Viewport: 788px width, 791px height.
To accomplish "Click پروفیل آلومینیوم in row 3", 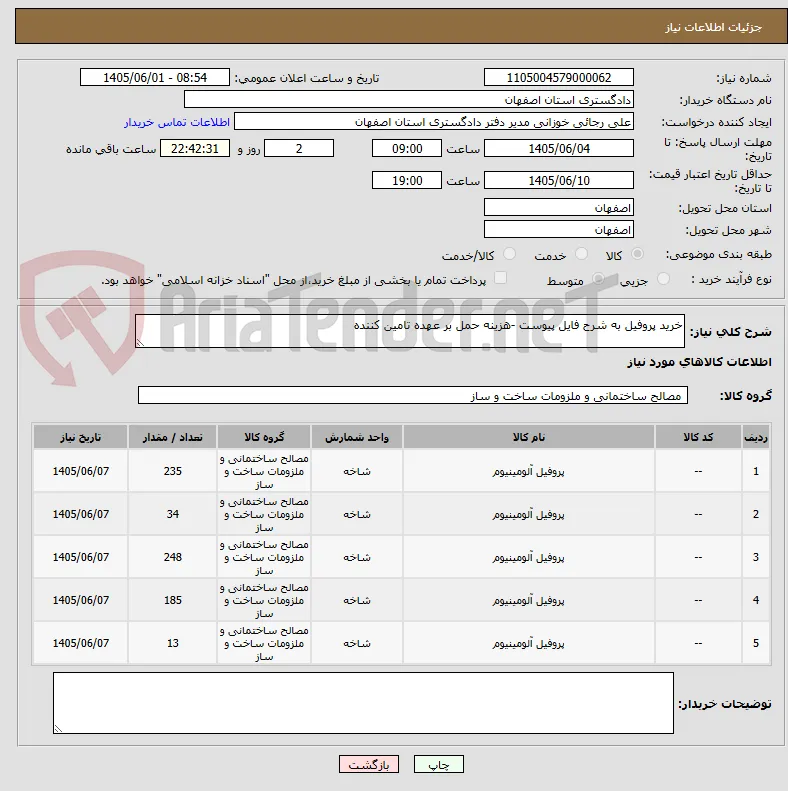I will 529,557.
